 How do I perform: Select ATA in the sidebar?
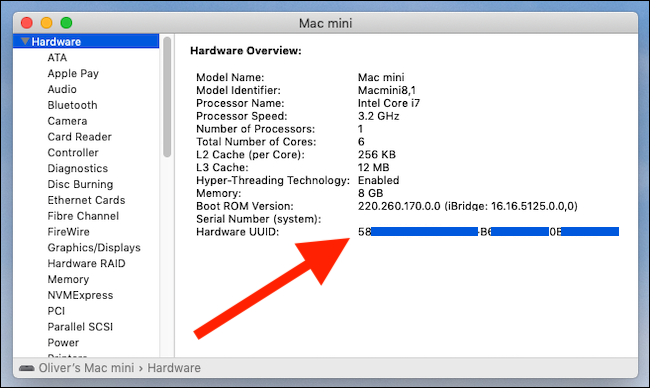[x=57, y=58]
